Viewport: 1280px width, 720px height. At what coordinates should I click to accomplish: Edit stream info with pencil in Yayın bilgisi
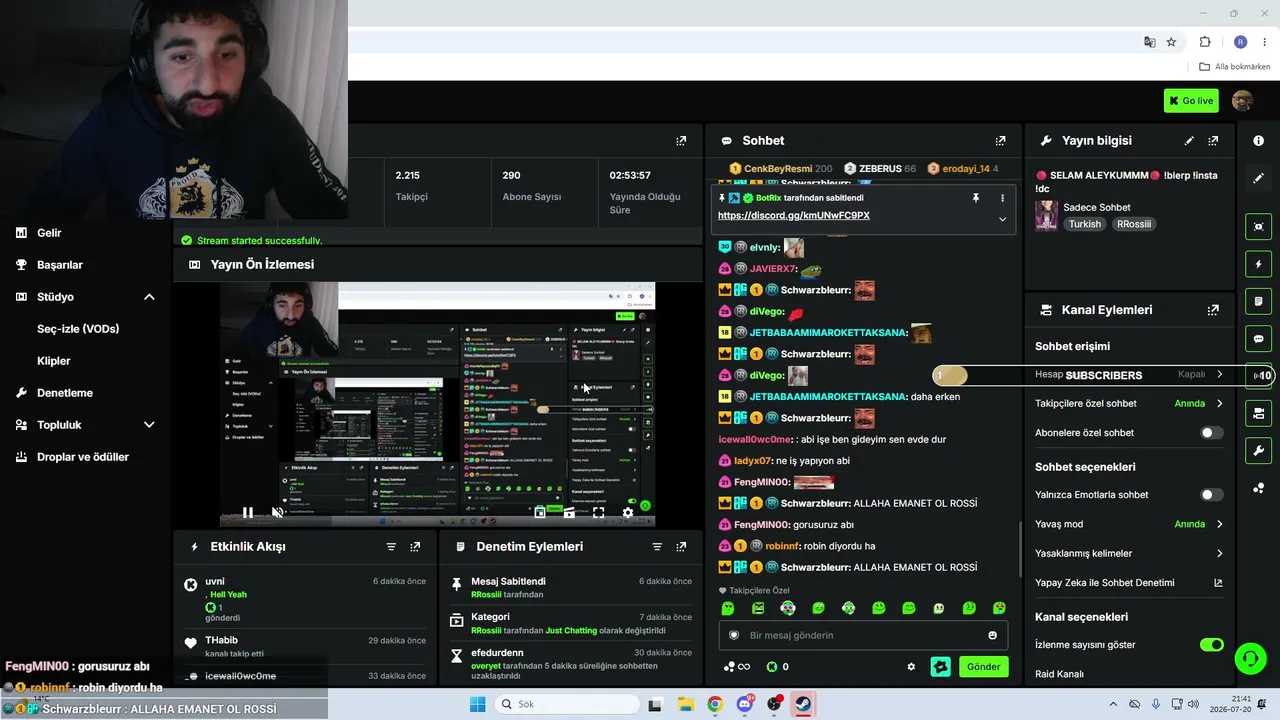1189,141
